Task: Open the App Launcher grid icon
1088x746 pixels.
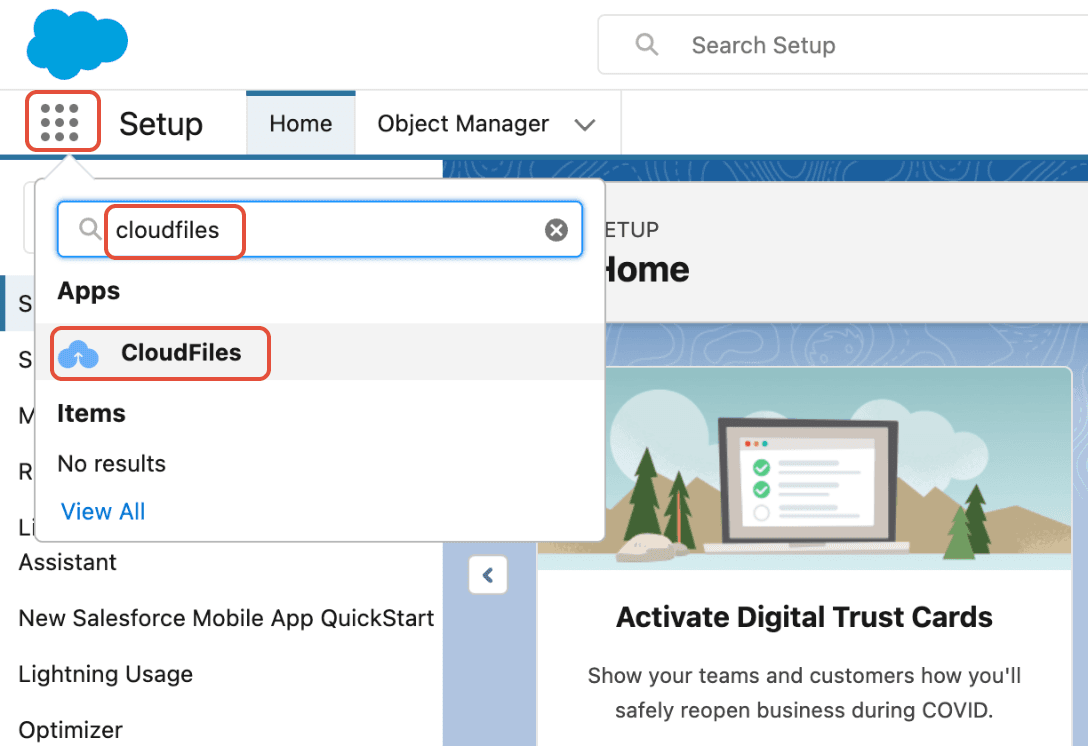Action: click(x=62, y=121)
